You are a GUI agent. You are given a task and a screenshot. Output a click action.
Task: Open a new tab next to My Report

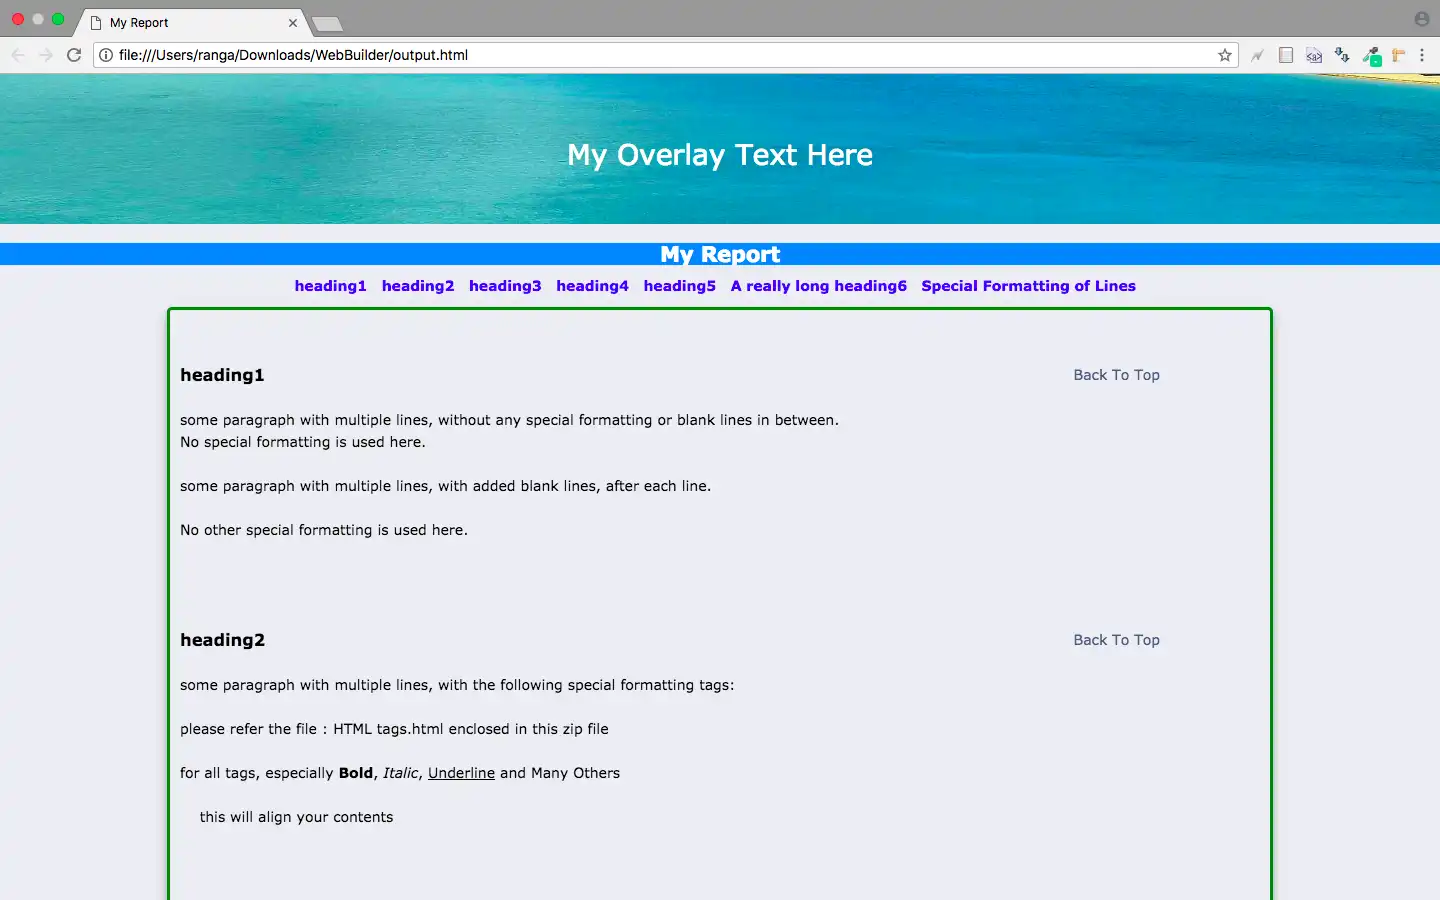[327, 24]
